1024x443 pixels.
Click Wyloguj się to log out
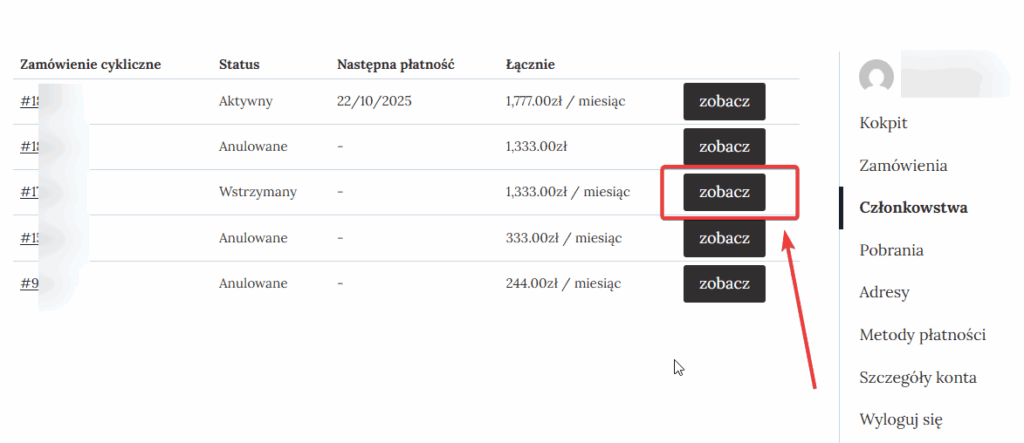tap(900, 420)
